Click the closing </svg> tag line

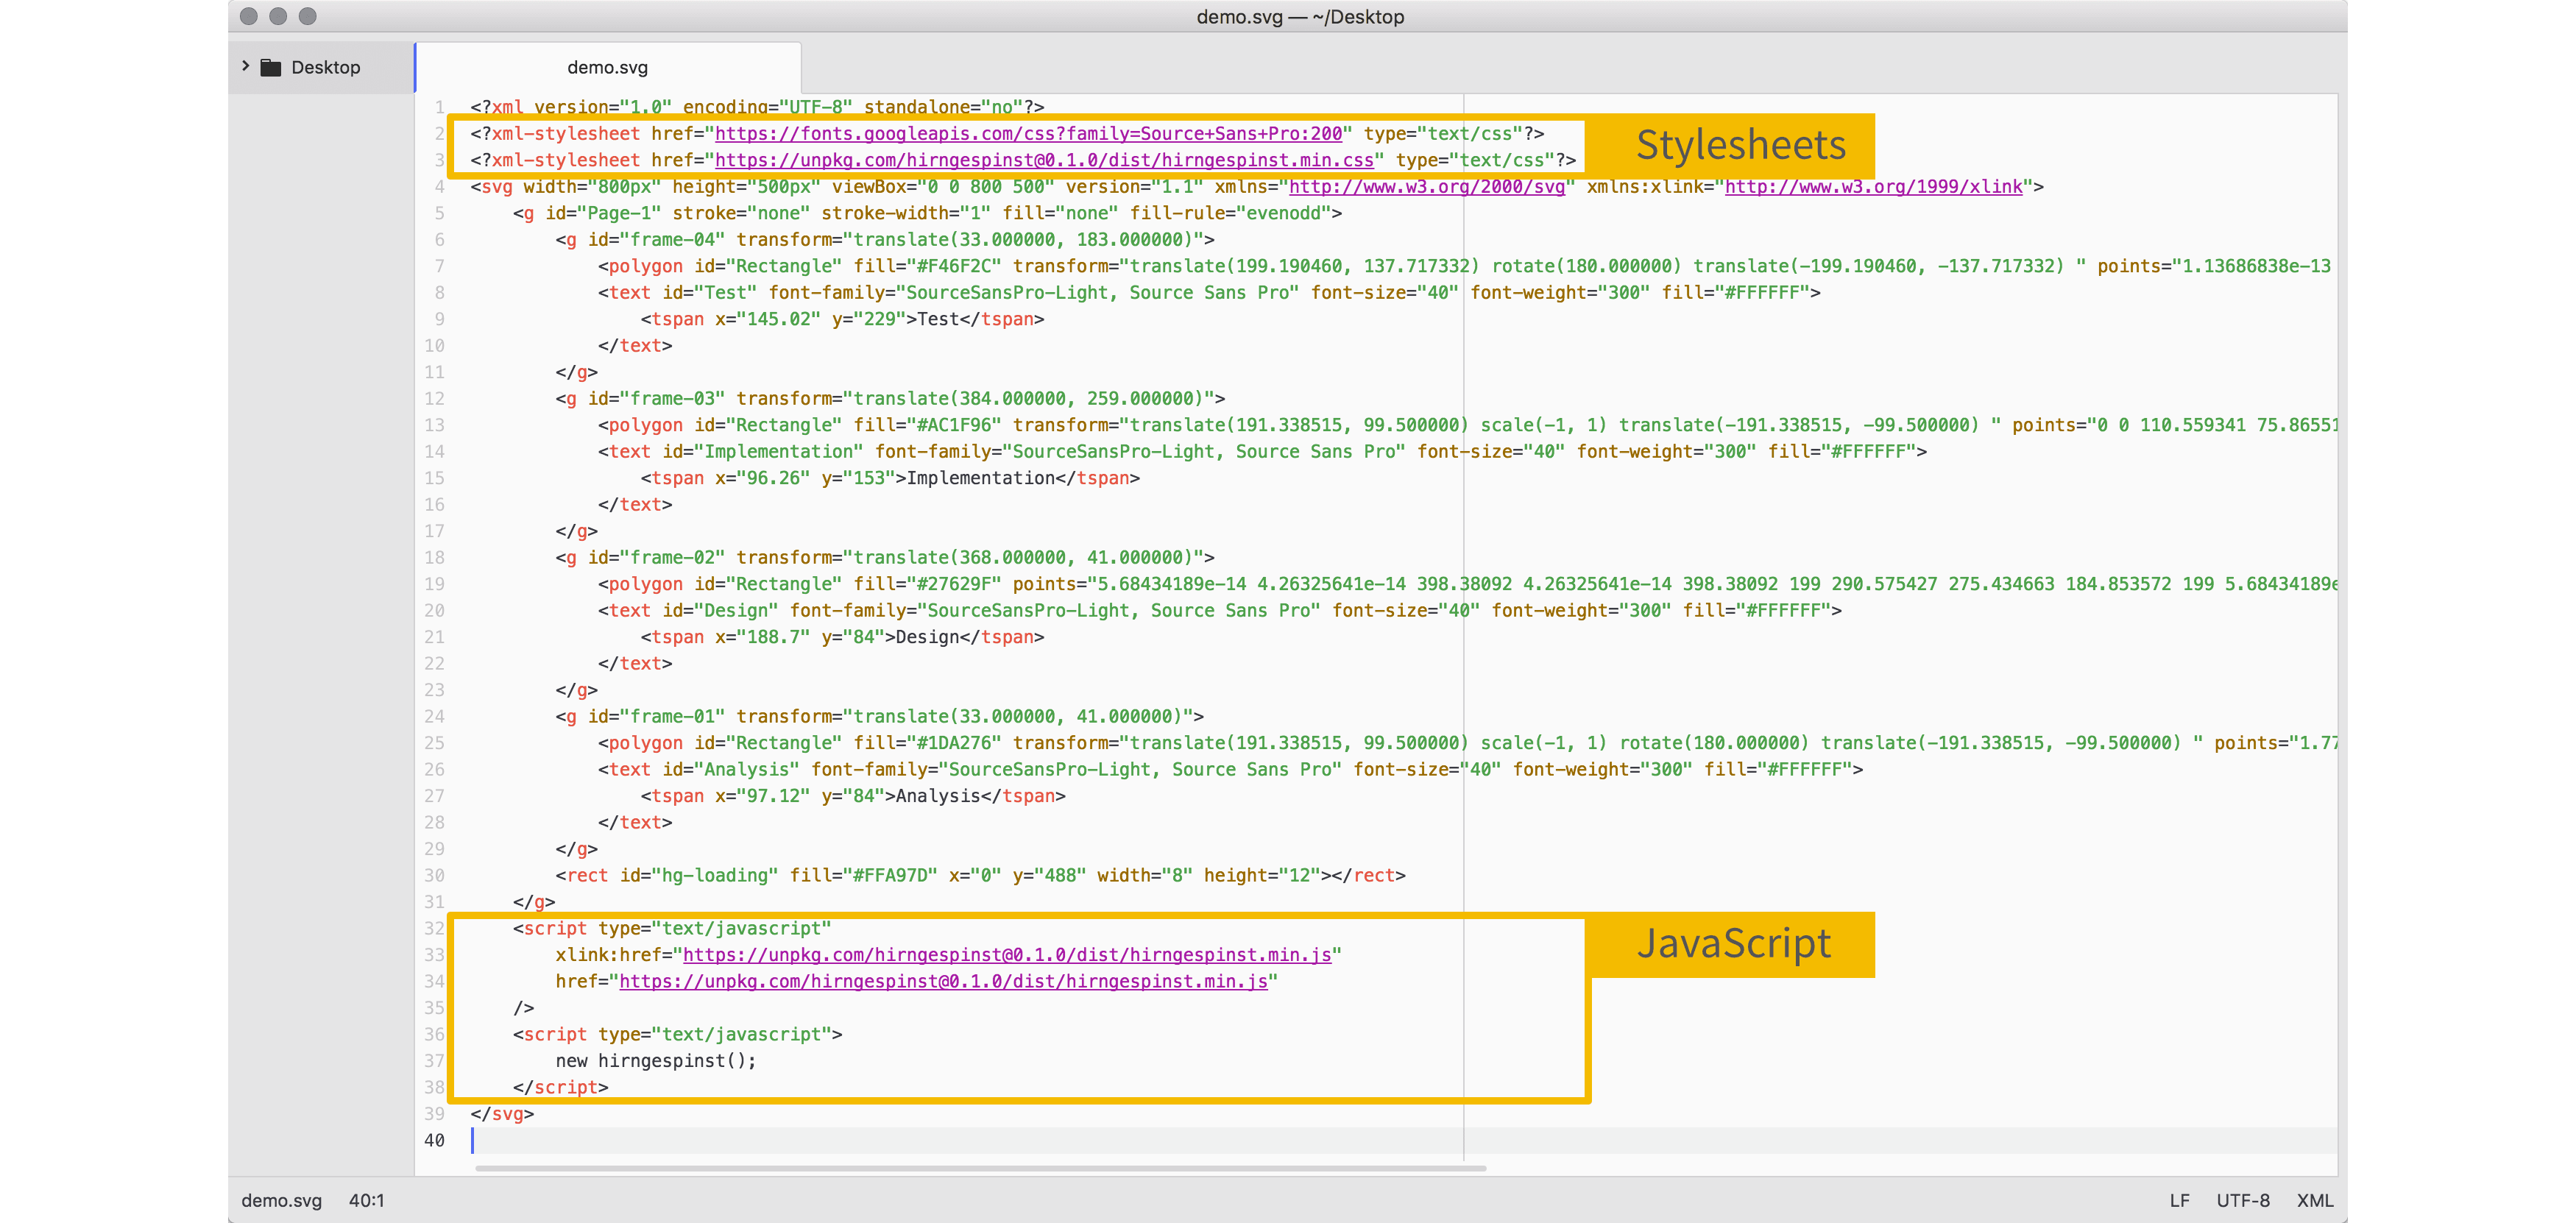[x=502, y=1114]
